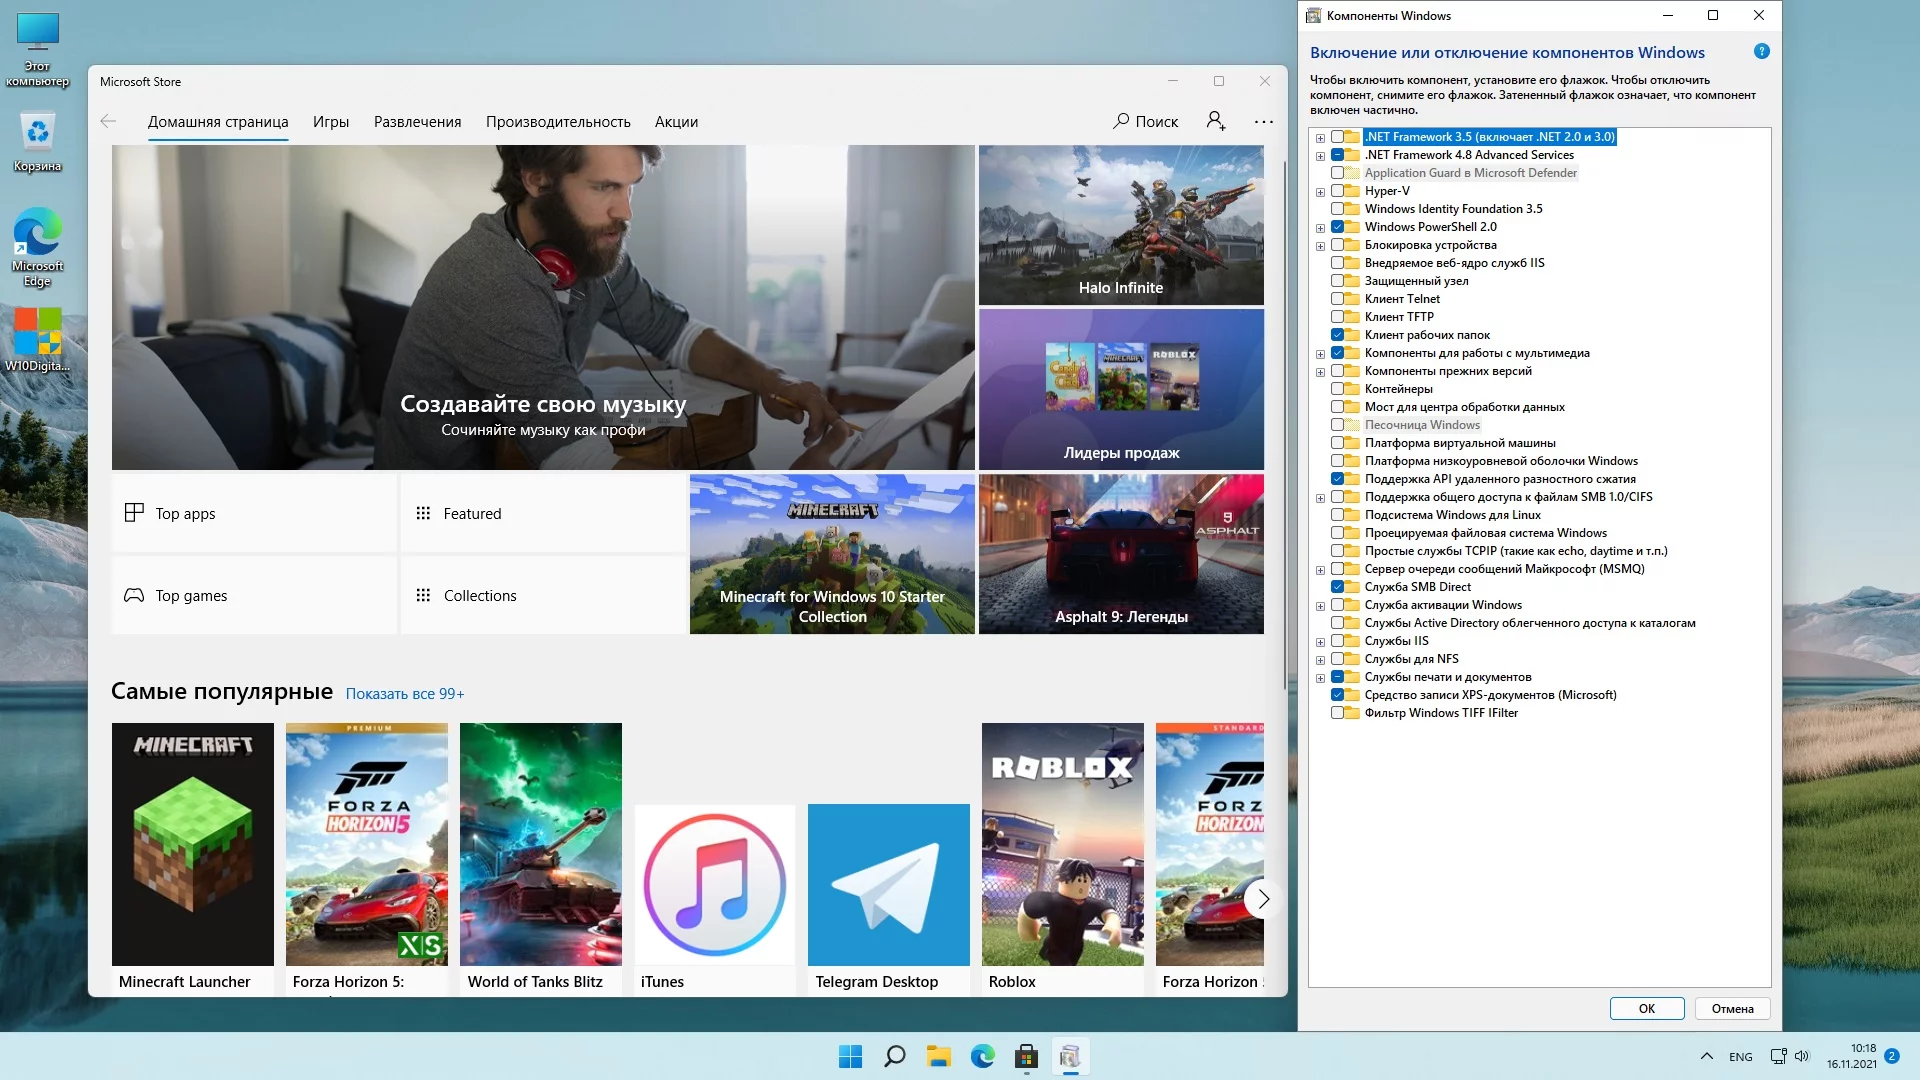Open Microsoft Store from the taskbar
This screenshot has height=1080, width=1920.
pyautogui.click(x=1026, y=1057)
